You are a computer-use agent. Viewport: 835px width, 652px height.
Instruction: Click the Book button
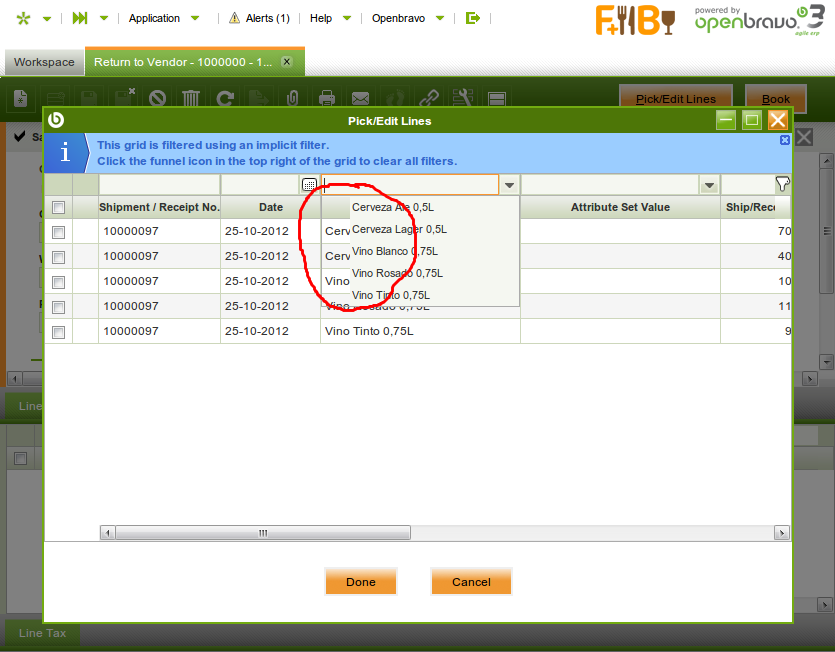(x=776, y=99)
